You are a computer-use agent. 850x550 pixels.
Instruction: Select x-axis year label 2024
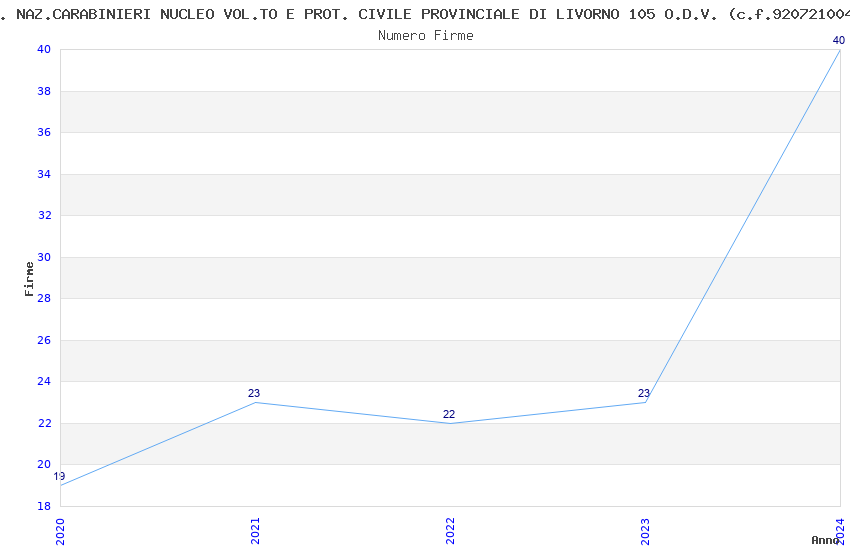(x=840, y=532)
